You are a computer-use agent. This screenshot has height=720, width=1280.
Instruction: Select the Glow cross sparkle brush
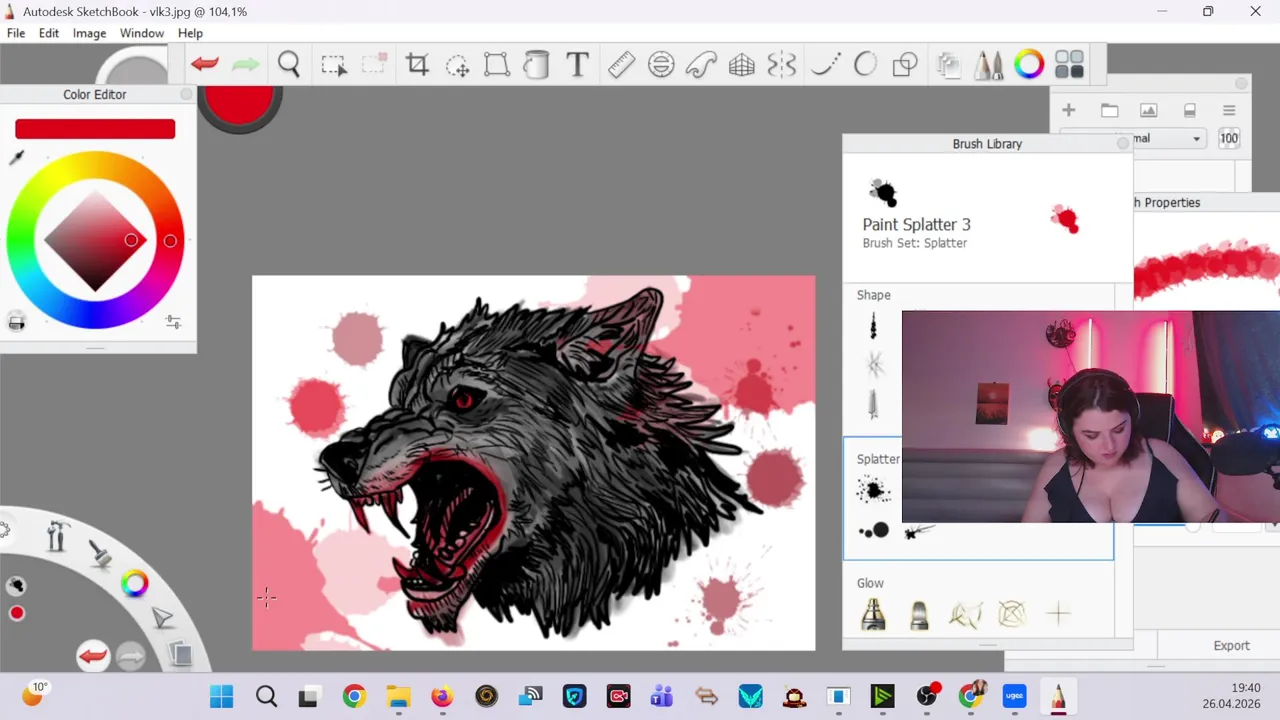click(x=1058, y=614)
